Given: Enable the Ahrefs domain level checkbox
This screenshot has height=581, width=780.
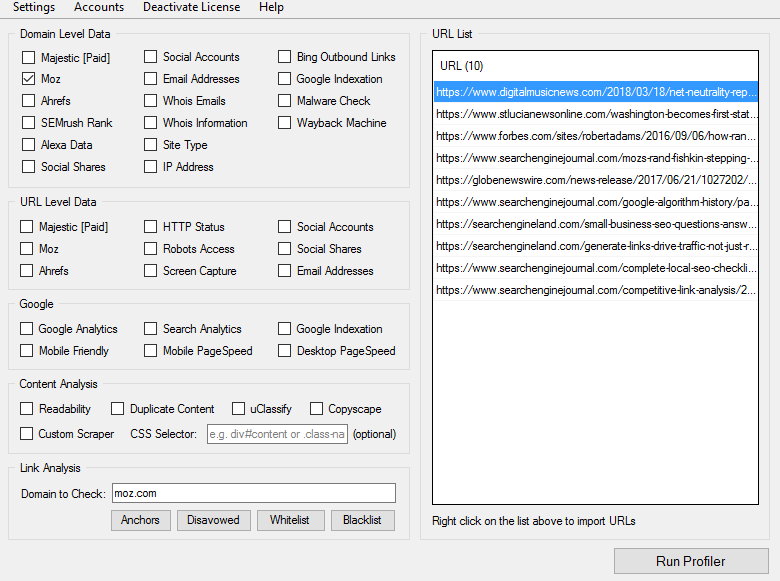Looking at the screenshot, I should [29, 101].
